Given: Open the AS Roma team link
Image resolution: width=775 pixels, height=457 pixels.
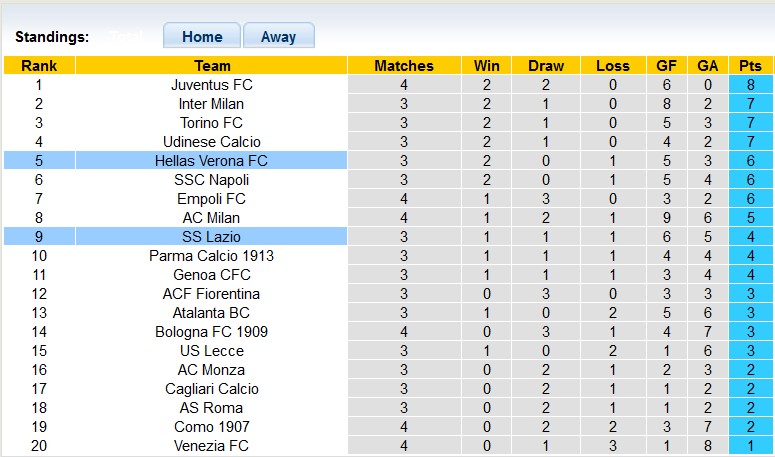Looking at the screenshot, I should coord(212,408).
